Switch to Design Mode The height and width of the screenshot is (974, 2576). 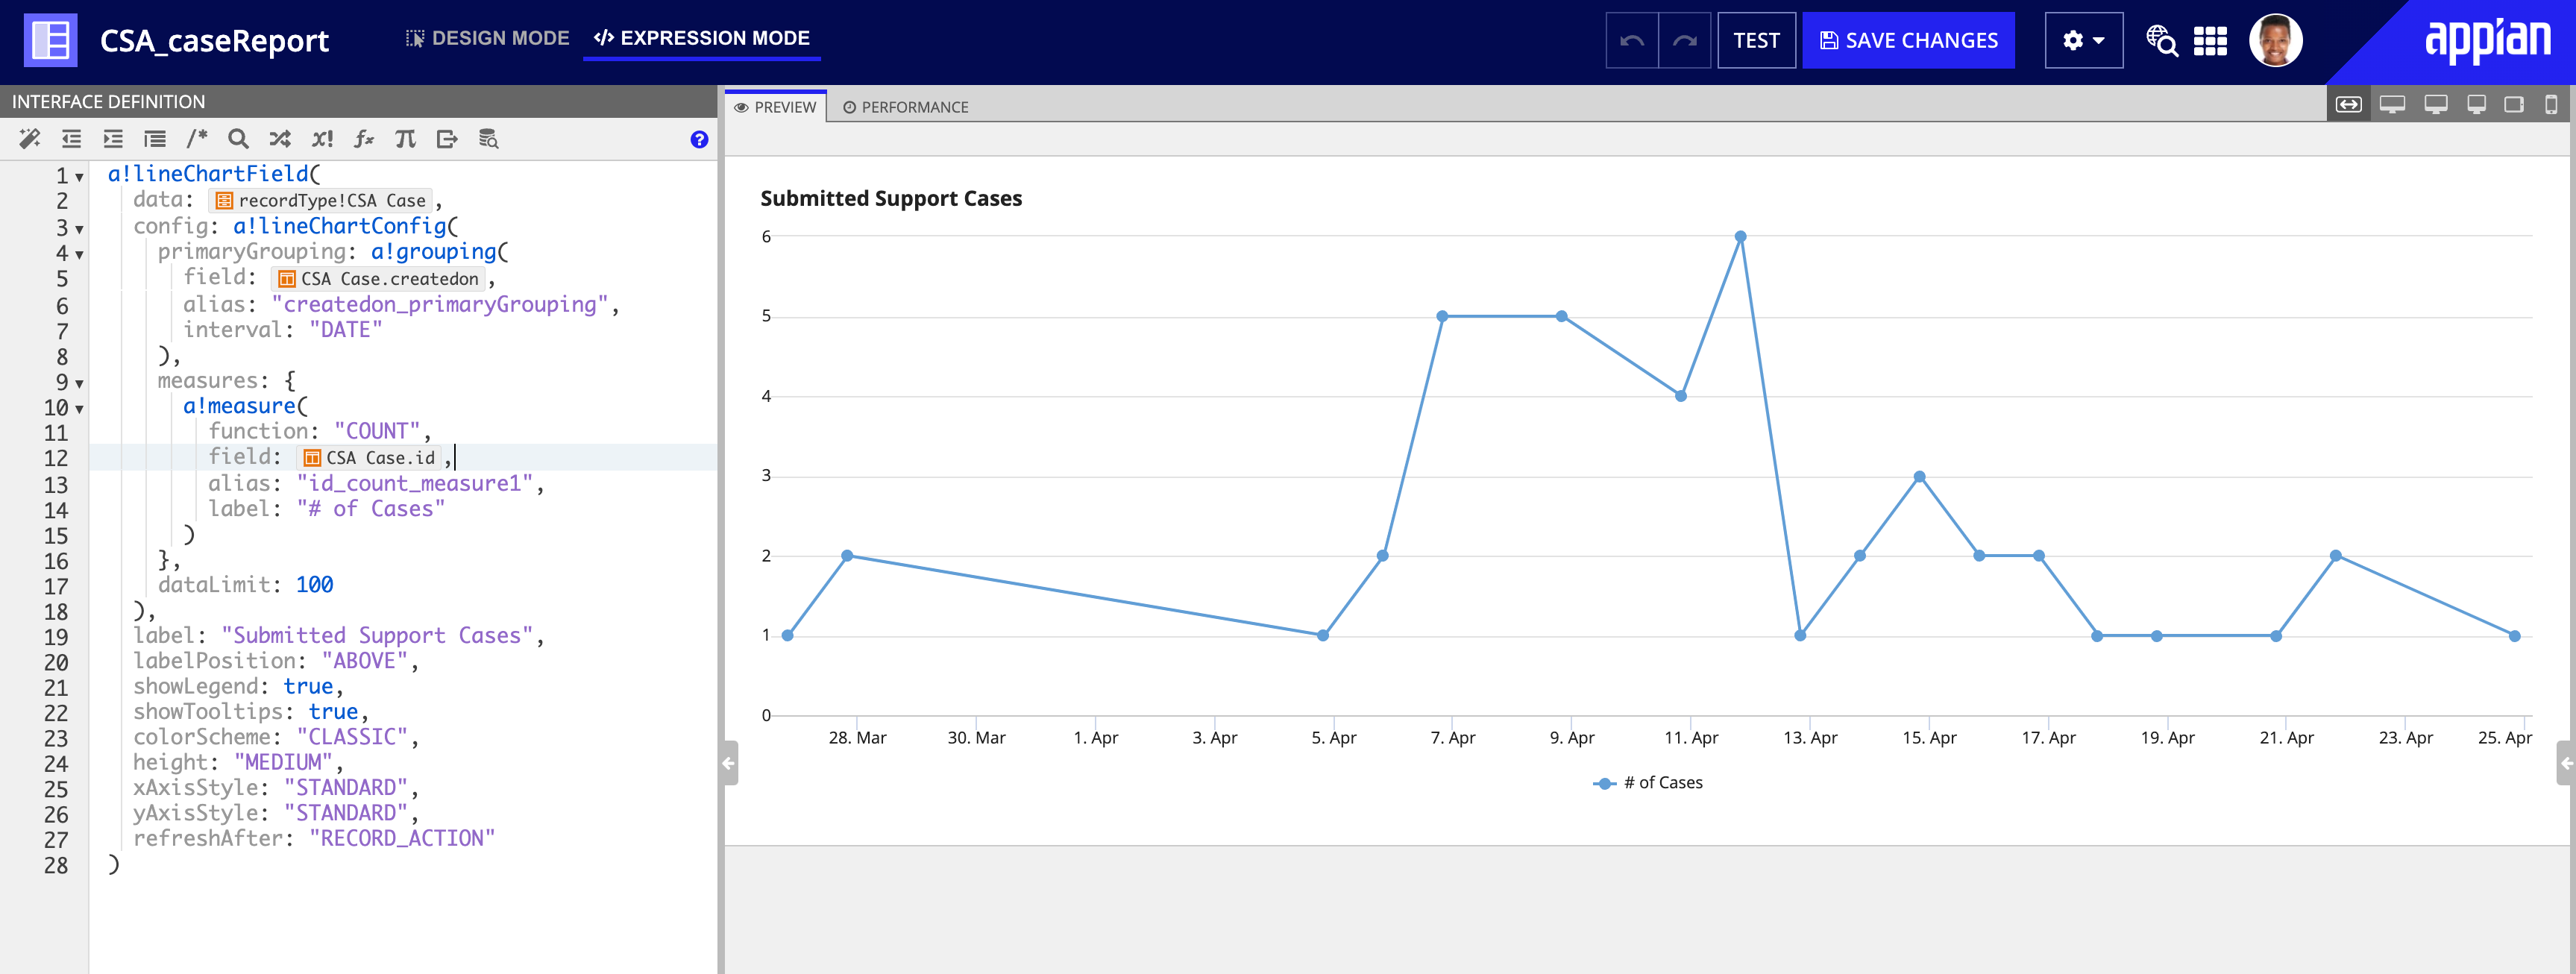(487, 38)
